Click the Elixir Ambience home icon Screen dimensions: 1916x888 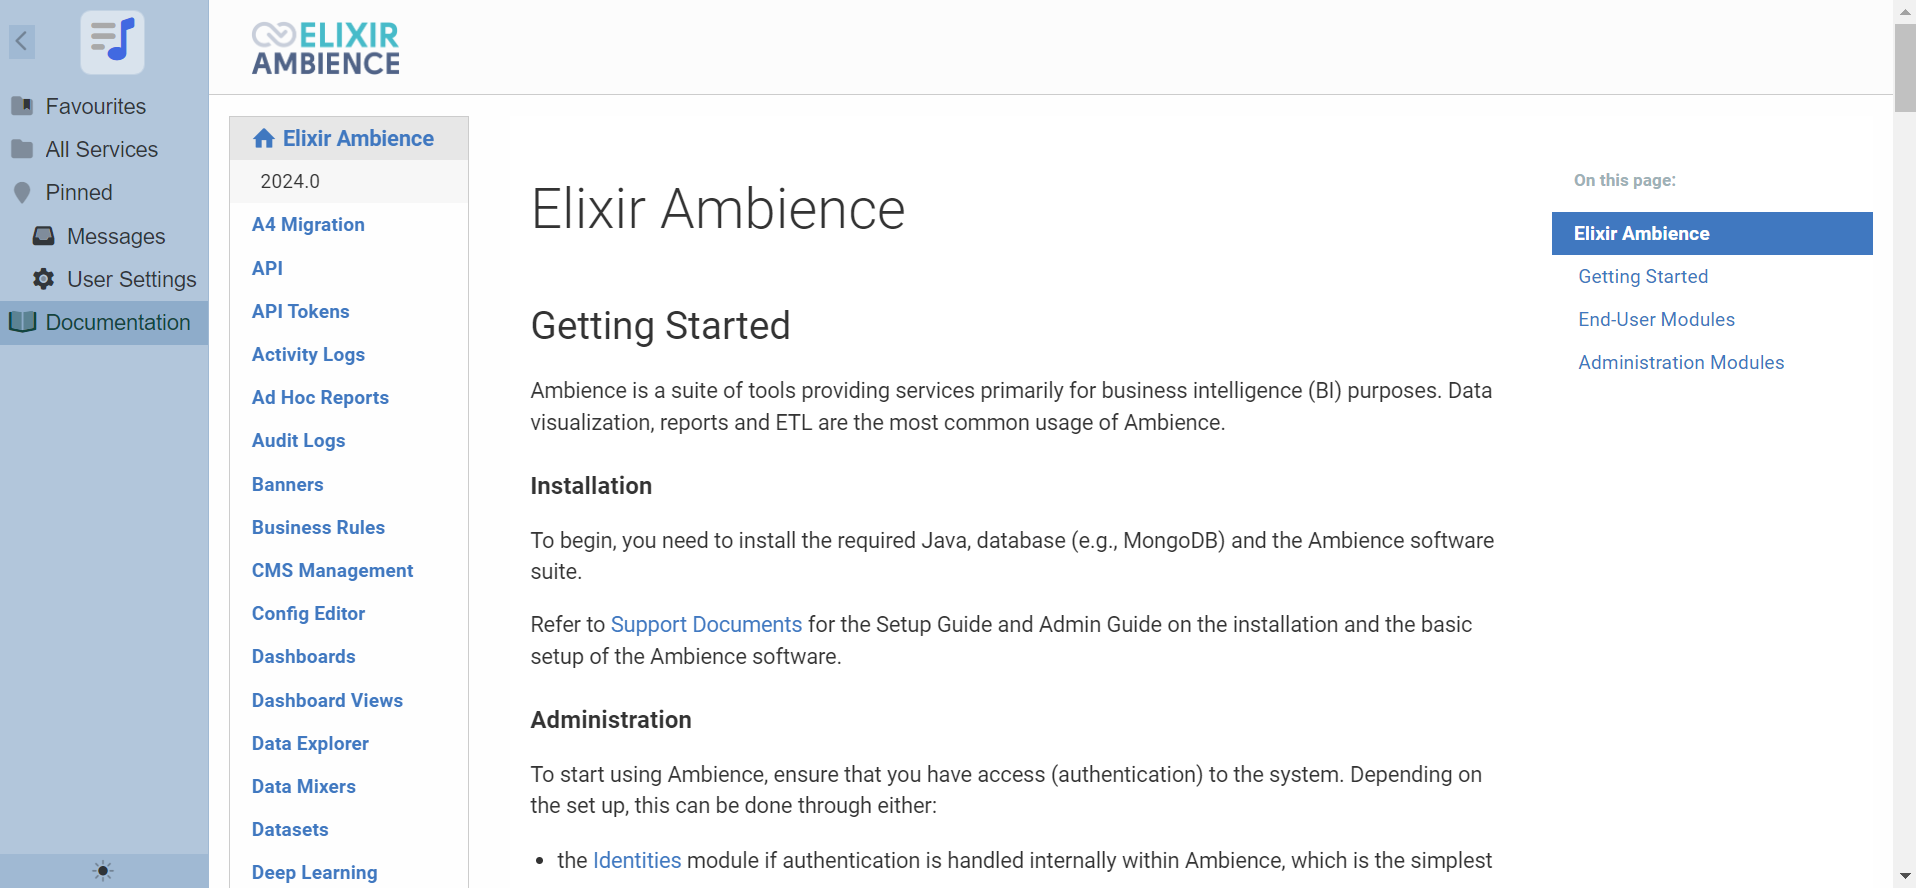(x=264, y=139)
